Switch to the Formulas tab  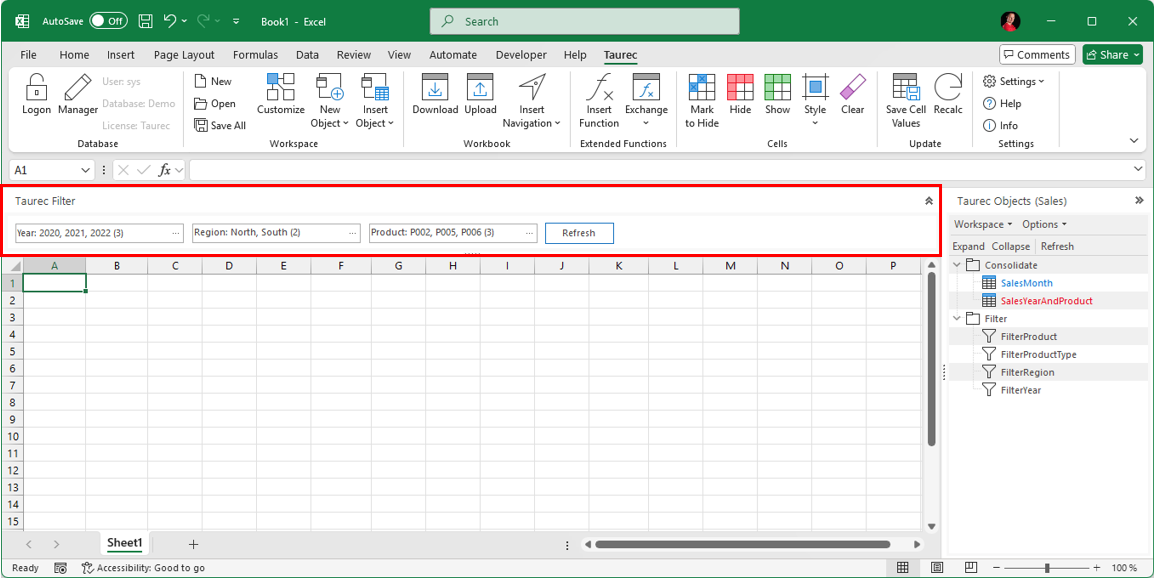pos(255,54)
